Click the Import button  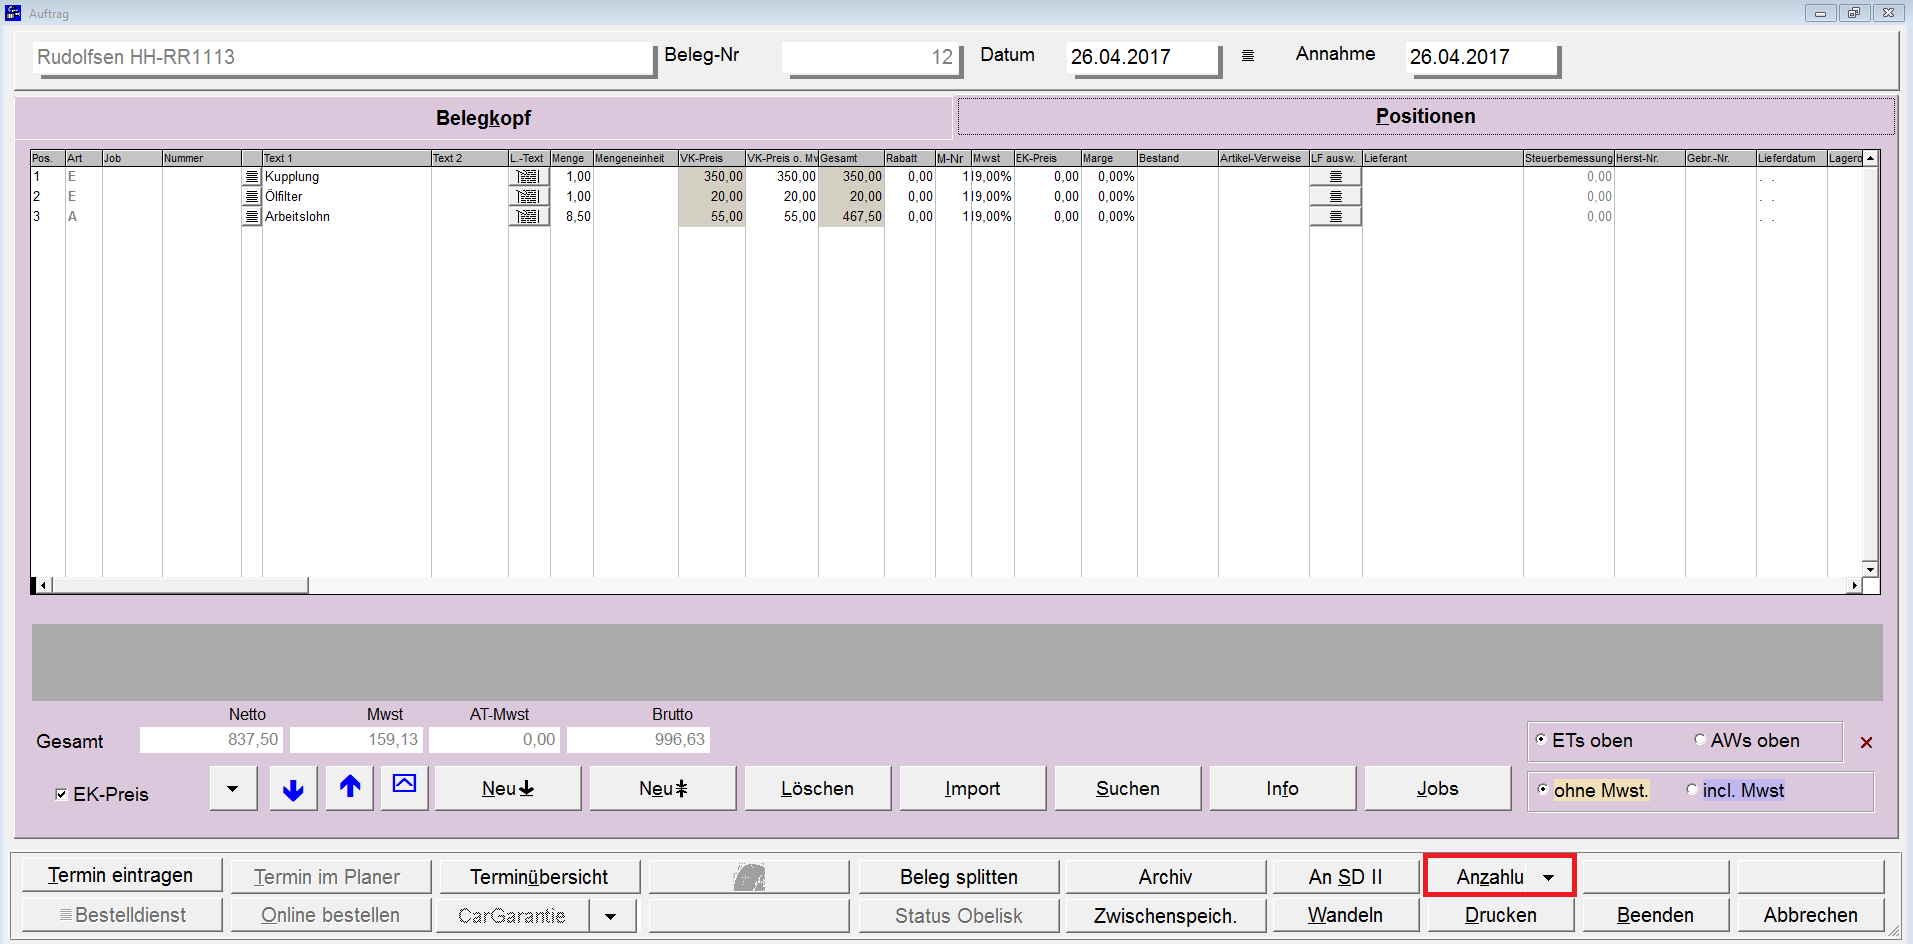[972, 788]
